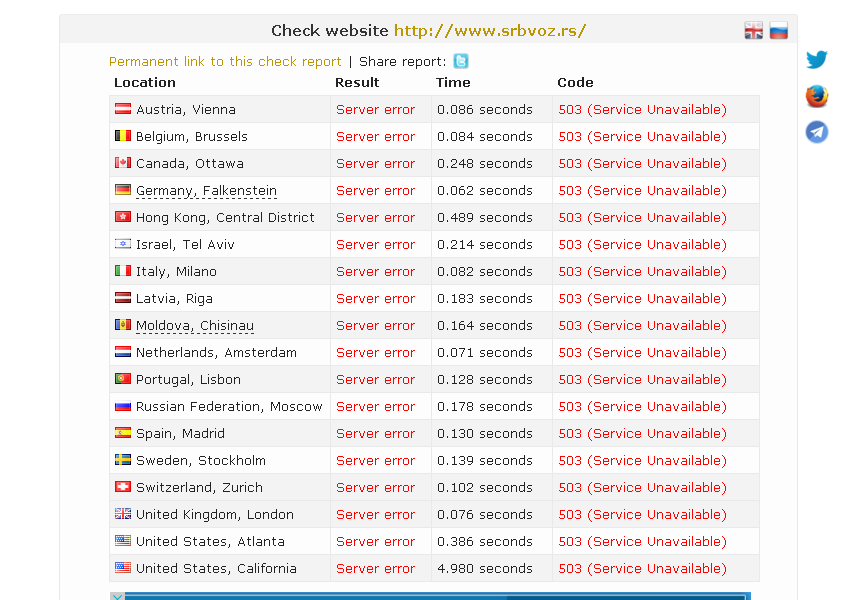This screenshot has width=850, height=600.
Task: Select the Moldova, Chisinau location
Action: [x=195, y=326]
